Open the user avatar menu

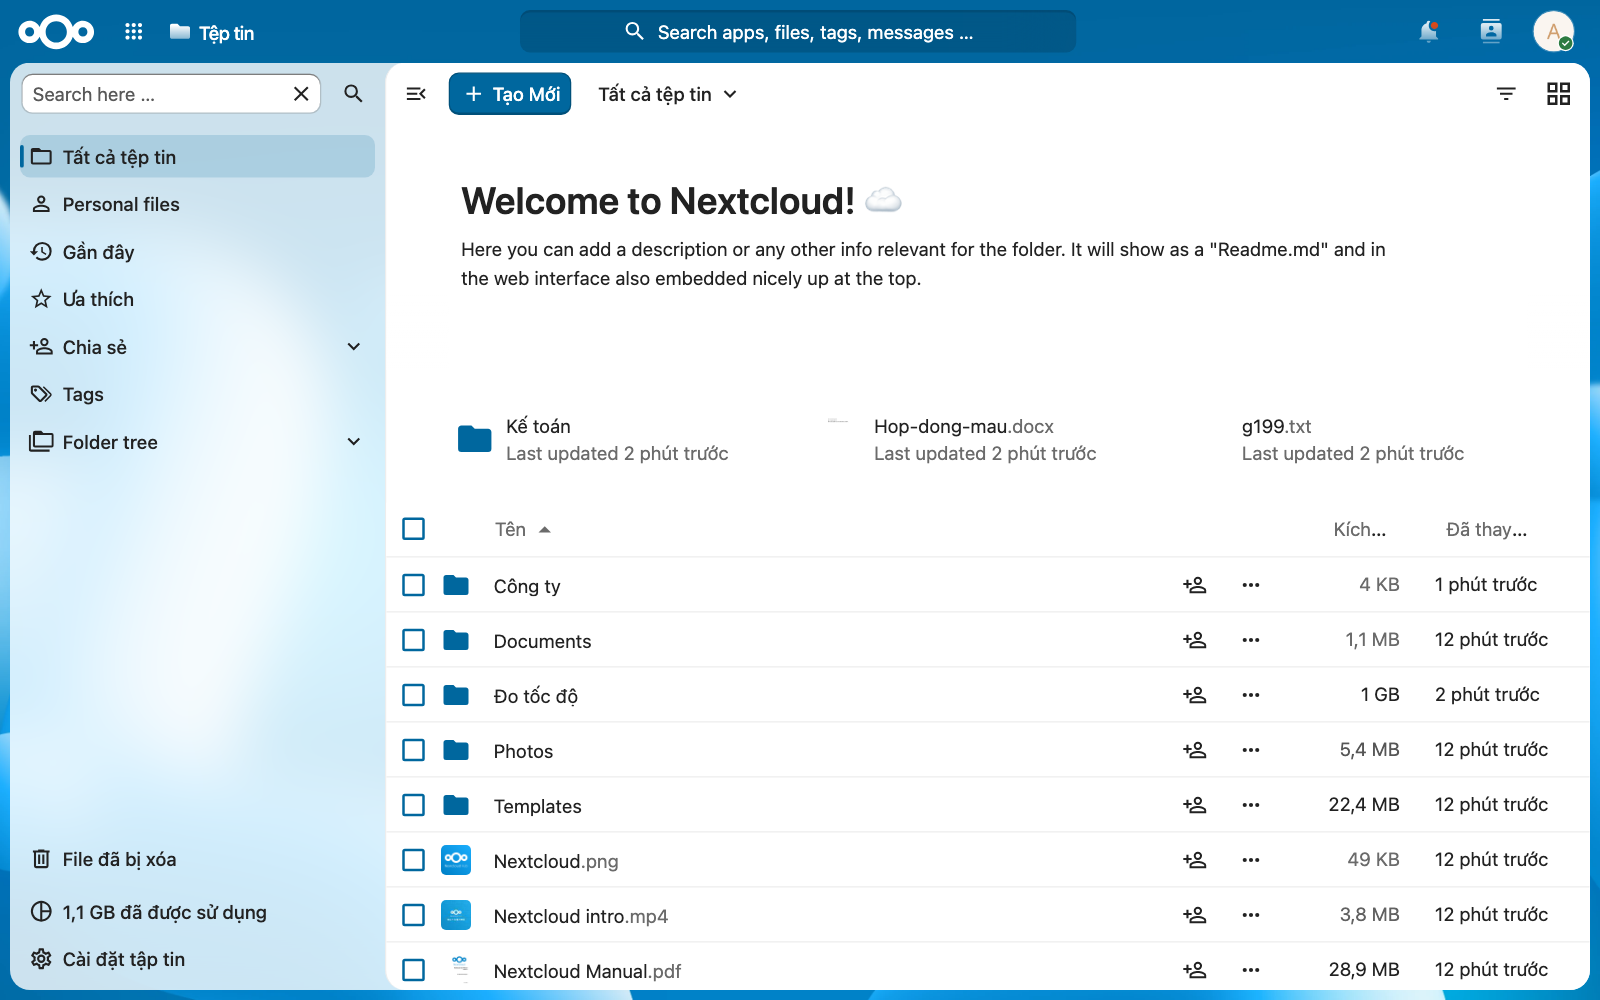pos(1553,32)
